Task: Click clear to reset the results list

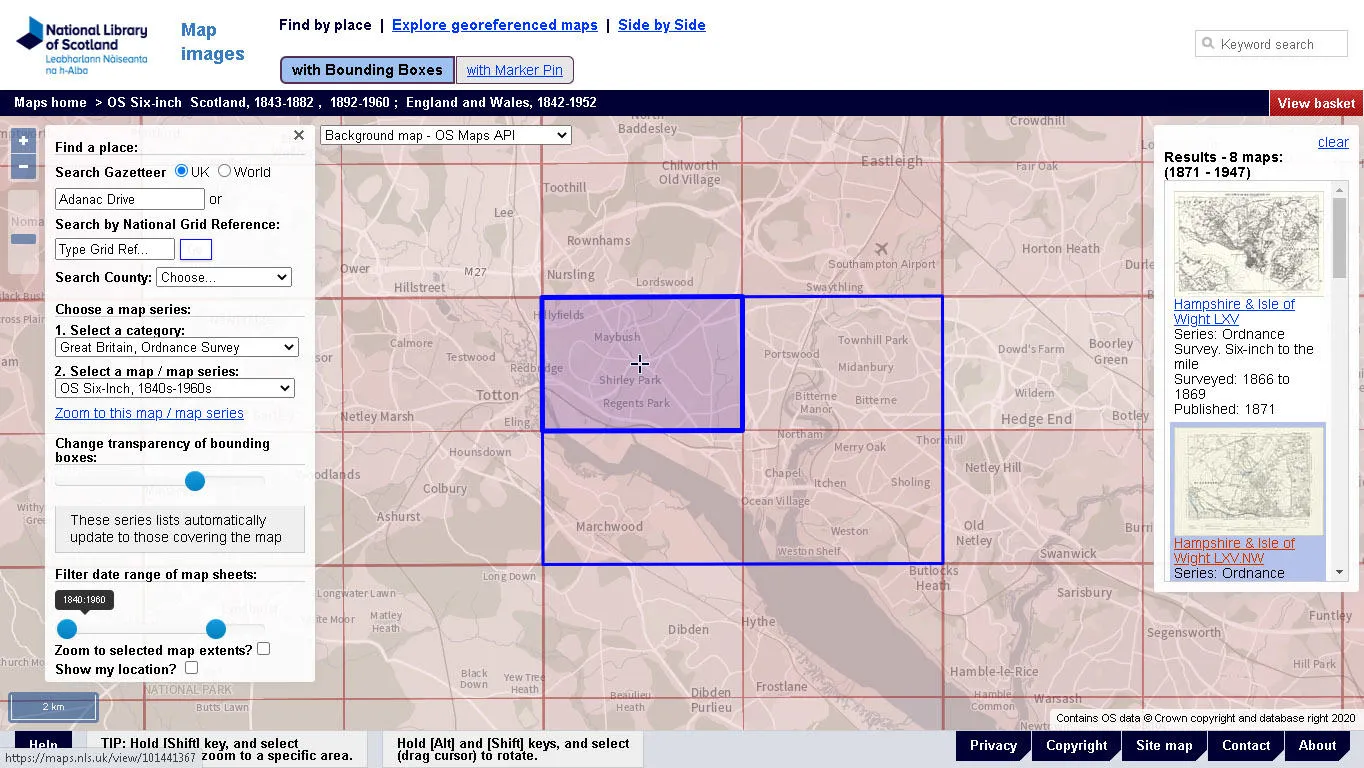Action: (1333, 142)
